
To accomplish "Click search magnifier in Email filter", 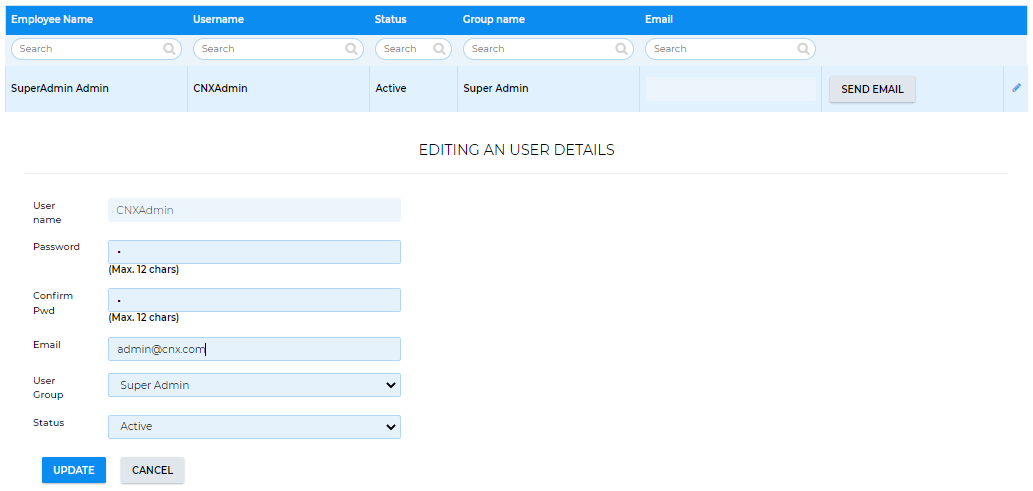I will pos(803,49).
